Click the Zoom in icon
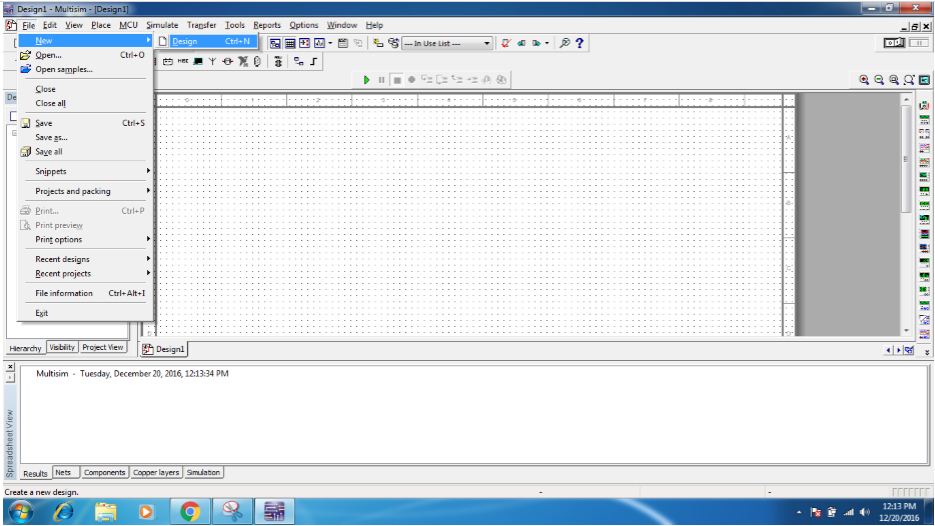Viewport: 935px width, 526px height. [863, 79]
